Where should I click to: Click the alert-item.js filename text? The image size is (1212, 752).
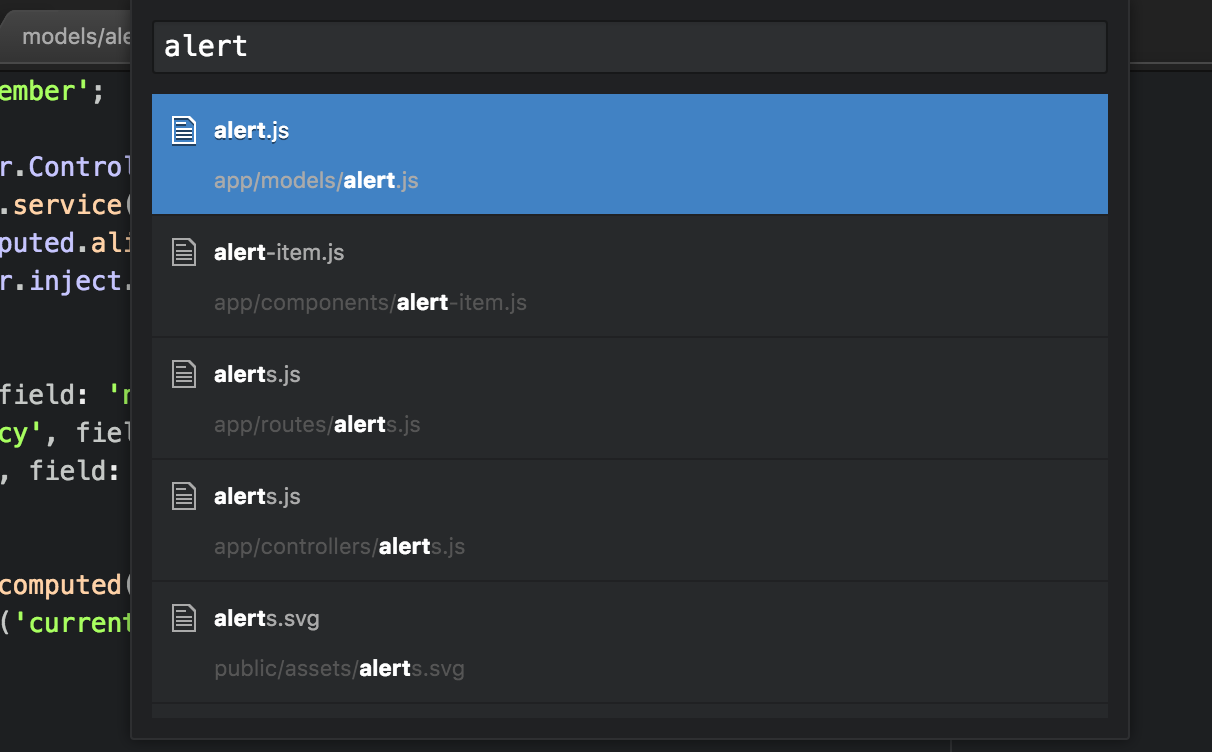(278, 252)
